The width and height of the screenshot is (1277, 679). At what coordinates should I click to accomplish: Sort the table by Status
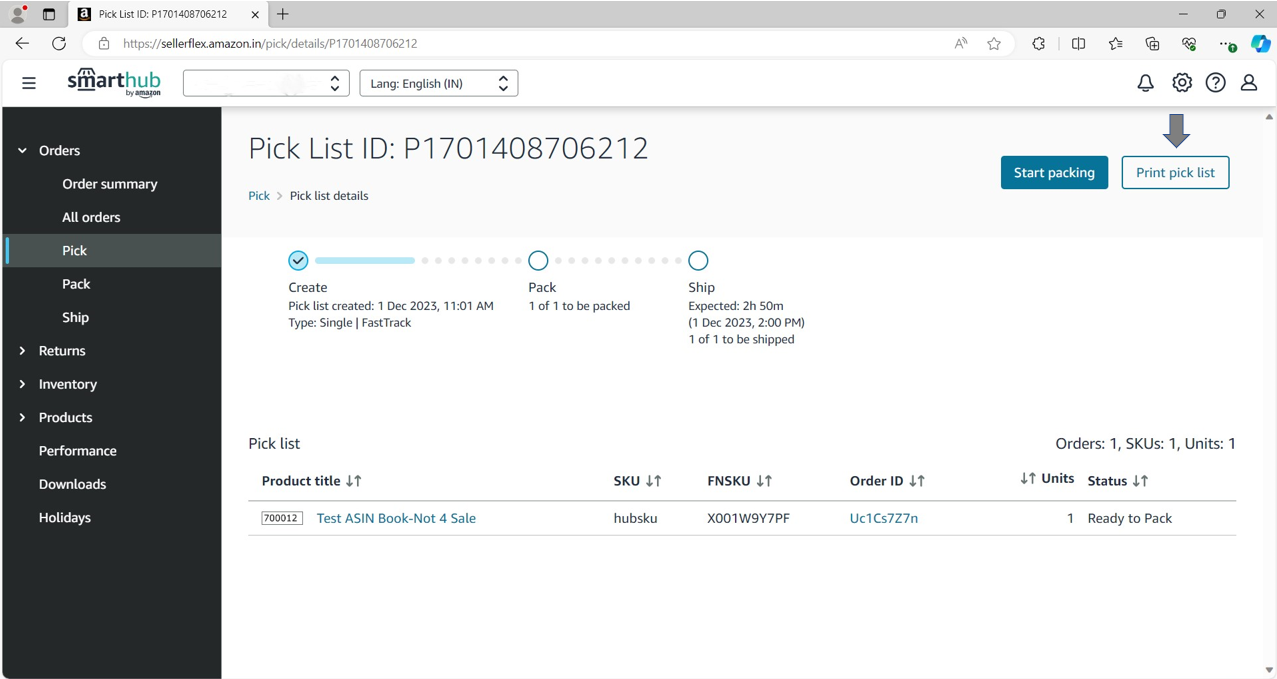[x=1118, y=481]
